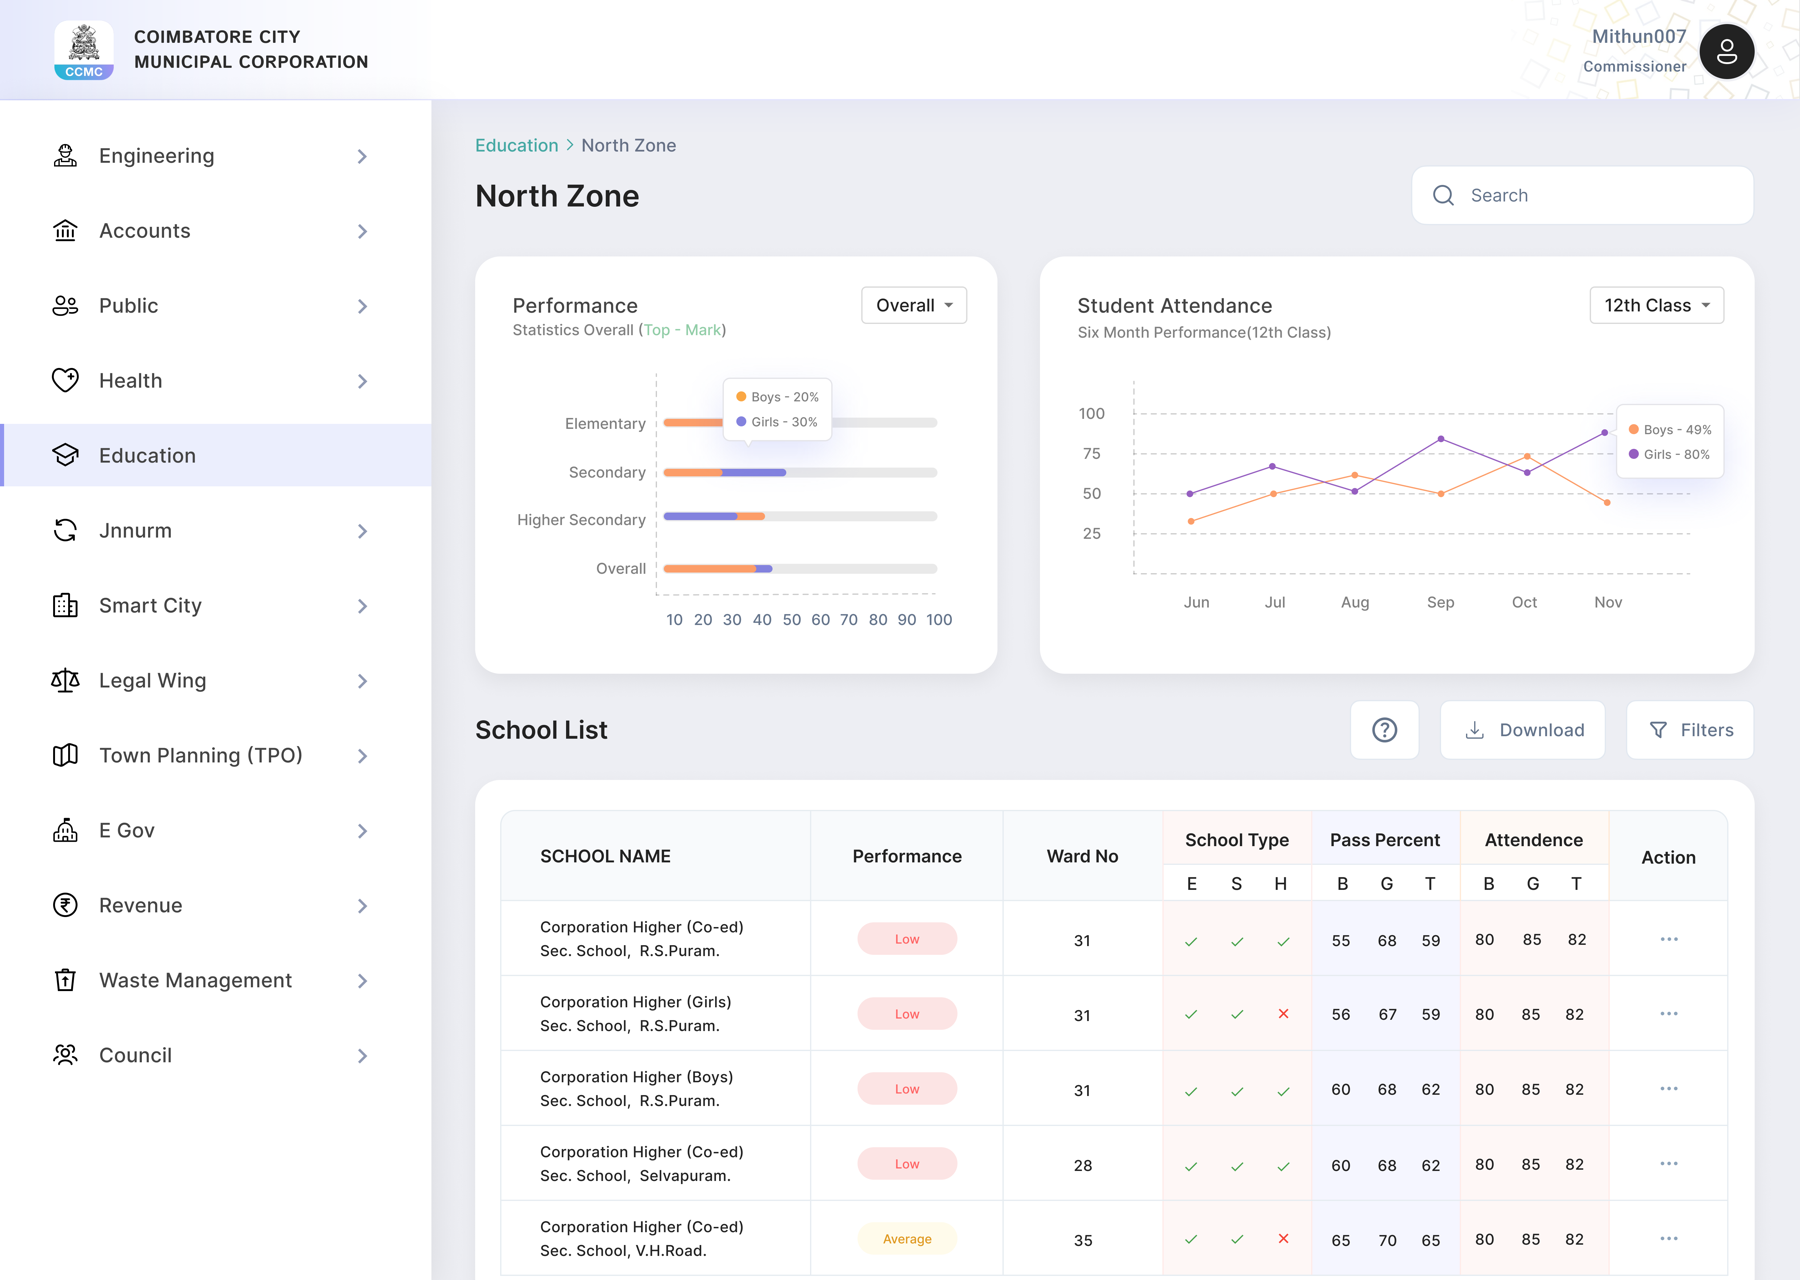The image size is (1800, 1280).
Task: Click the Health heart icon
Action: pyautogui.click(x=65, y=381)
